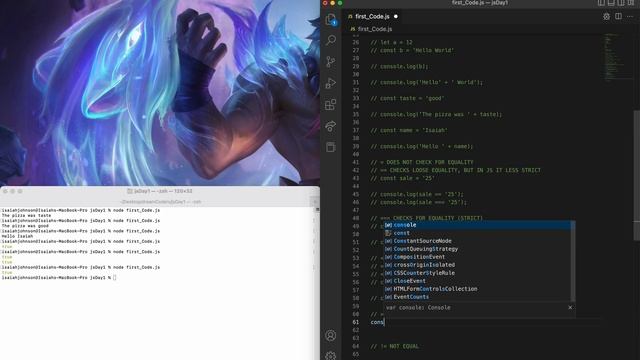The image size is (640, 360).
Task: Click '// == CHECKS LOOSE EQUALITY' comment line
Action: tap(456, 170)
